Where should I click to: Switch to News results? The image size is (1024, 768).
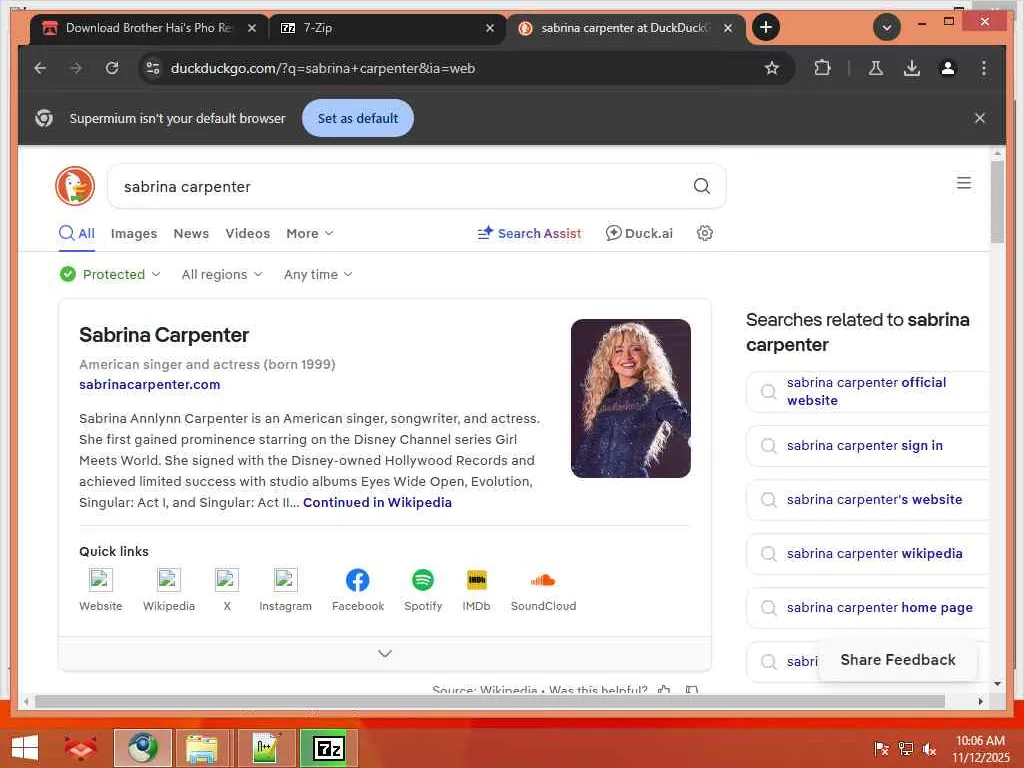point(191,234)
